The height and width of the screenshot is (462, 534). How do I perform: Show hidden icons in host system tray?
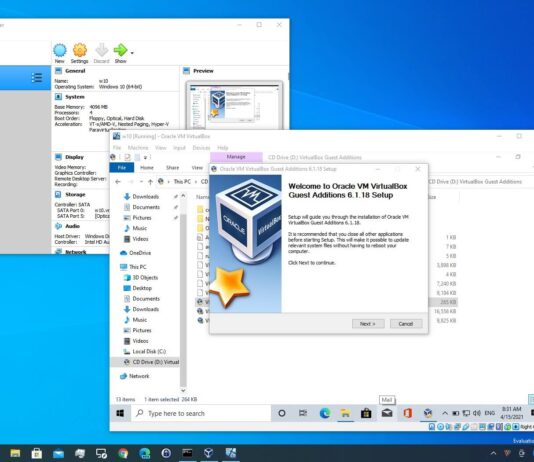493,453
